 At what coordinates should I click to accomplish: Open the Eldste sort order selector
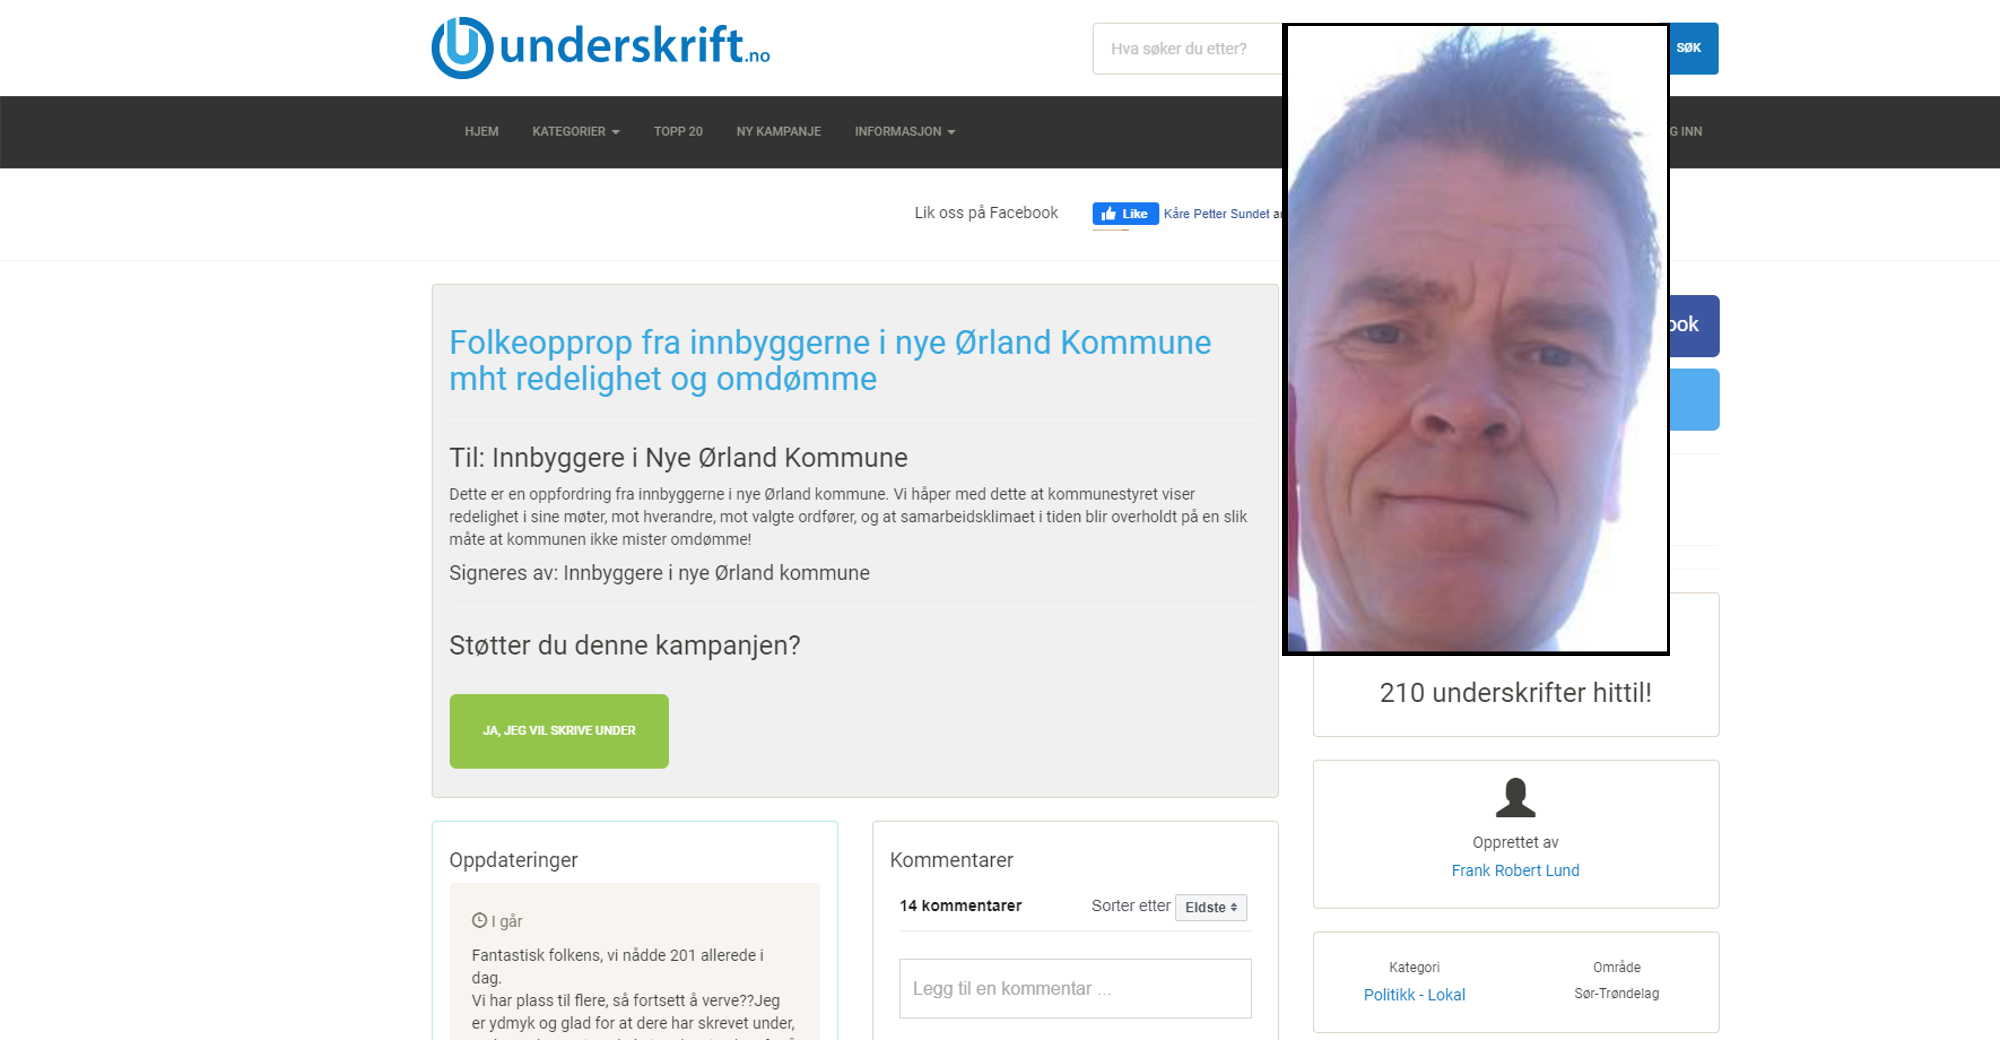pyautogui.click(x=1211, y=907)
